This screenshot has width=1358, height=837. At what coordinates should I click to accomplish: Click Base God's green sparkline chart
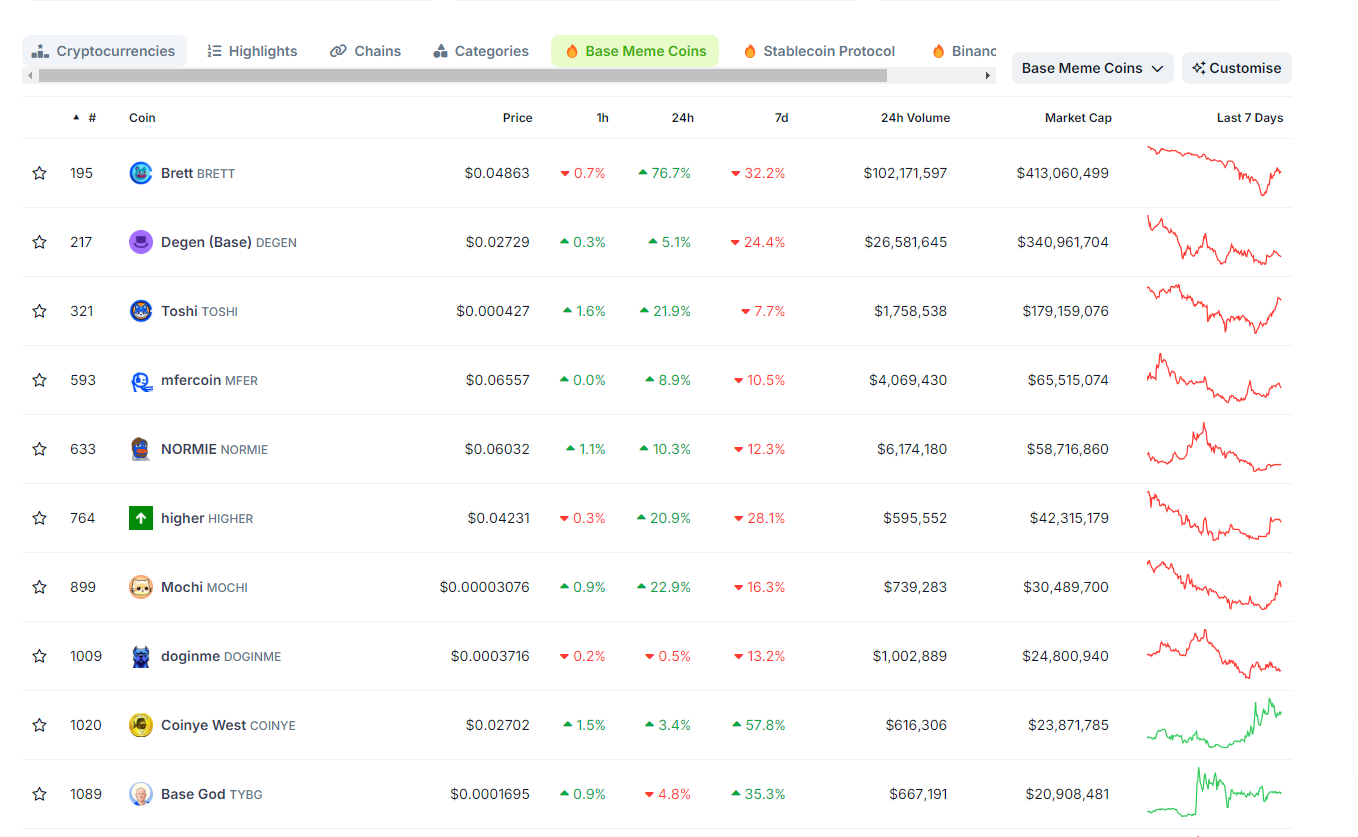point(1214,792)
